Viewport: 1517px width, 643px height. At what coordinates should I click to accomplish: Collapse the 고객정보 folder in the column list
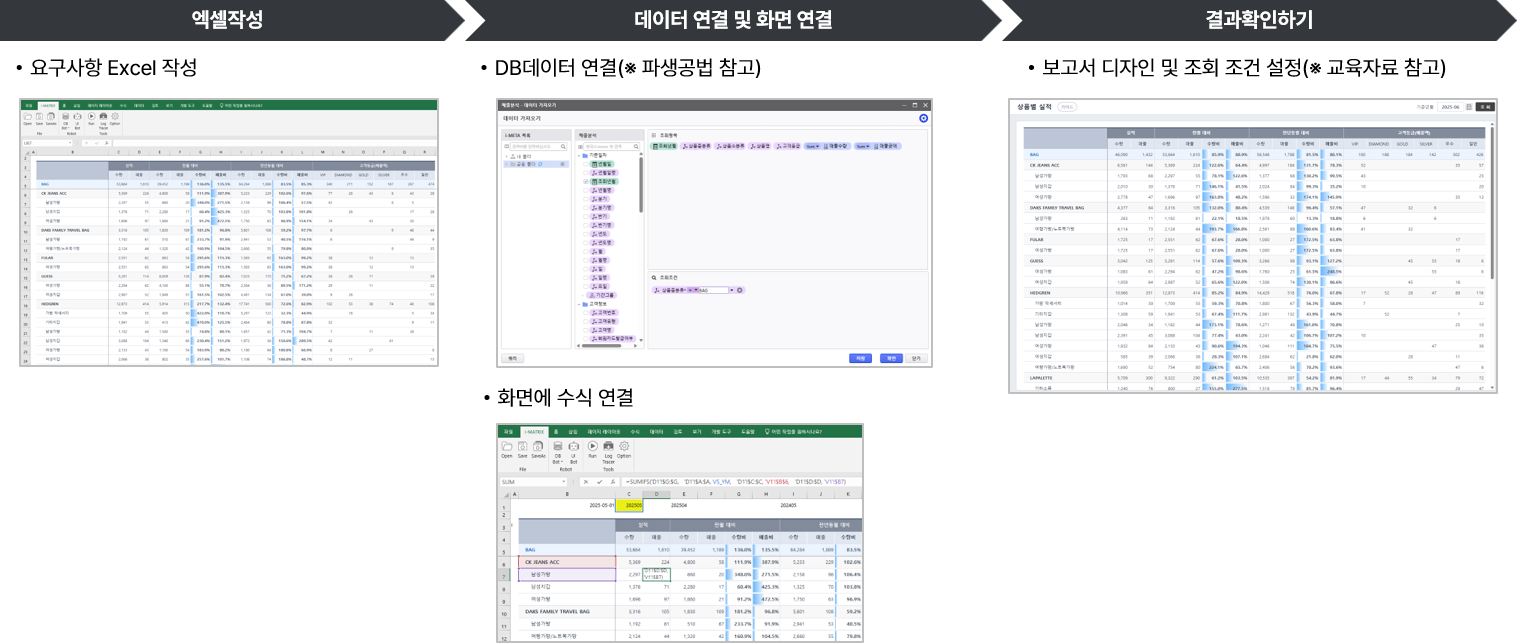[x=578, y=303]
